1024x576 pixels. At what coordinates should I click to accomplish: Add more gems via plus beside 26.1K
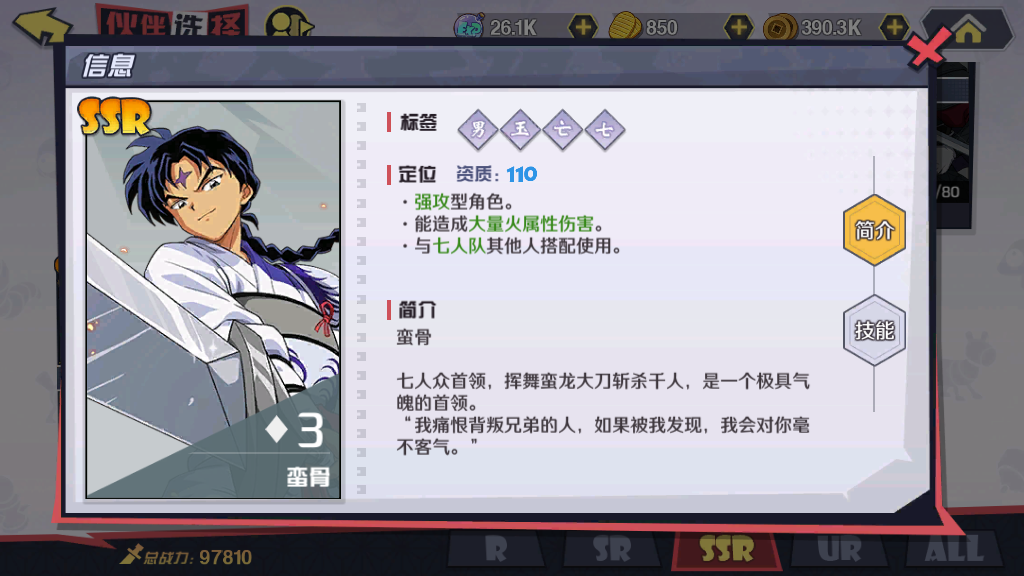click(x=583, y=27)
